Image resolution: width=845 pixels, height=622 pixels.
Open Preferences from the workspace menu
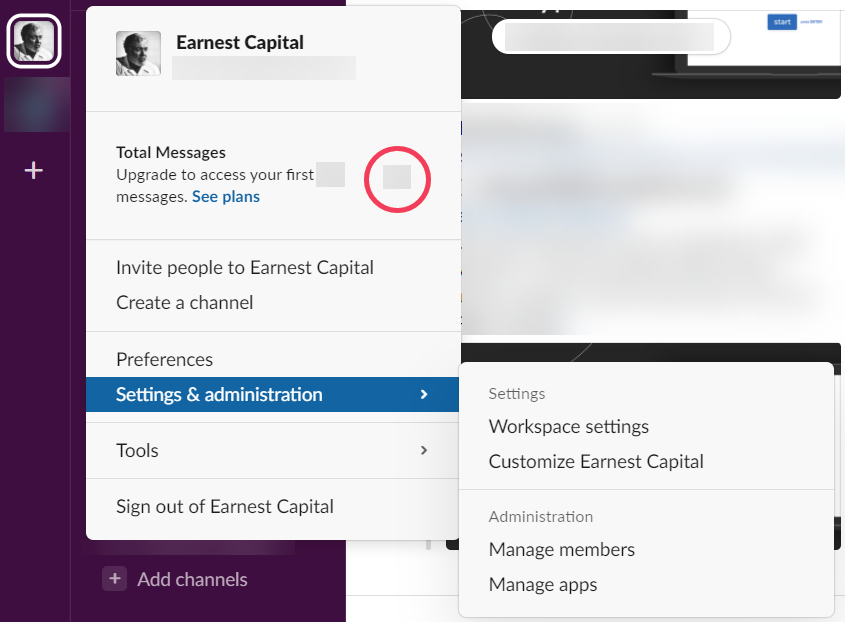[165, 360]
